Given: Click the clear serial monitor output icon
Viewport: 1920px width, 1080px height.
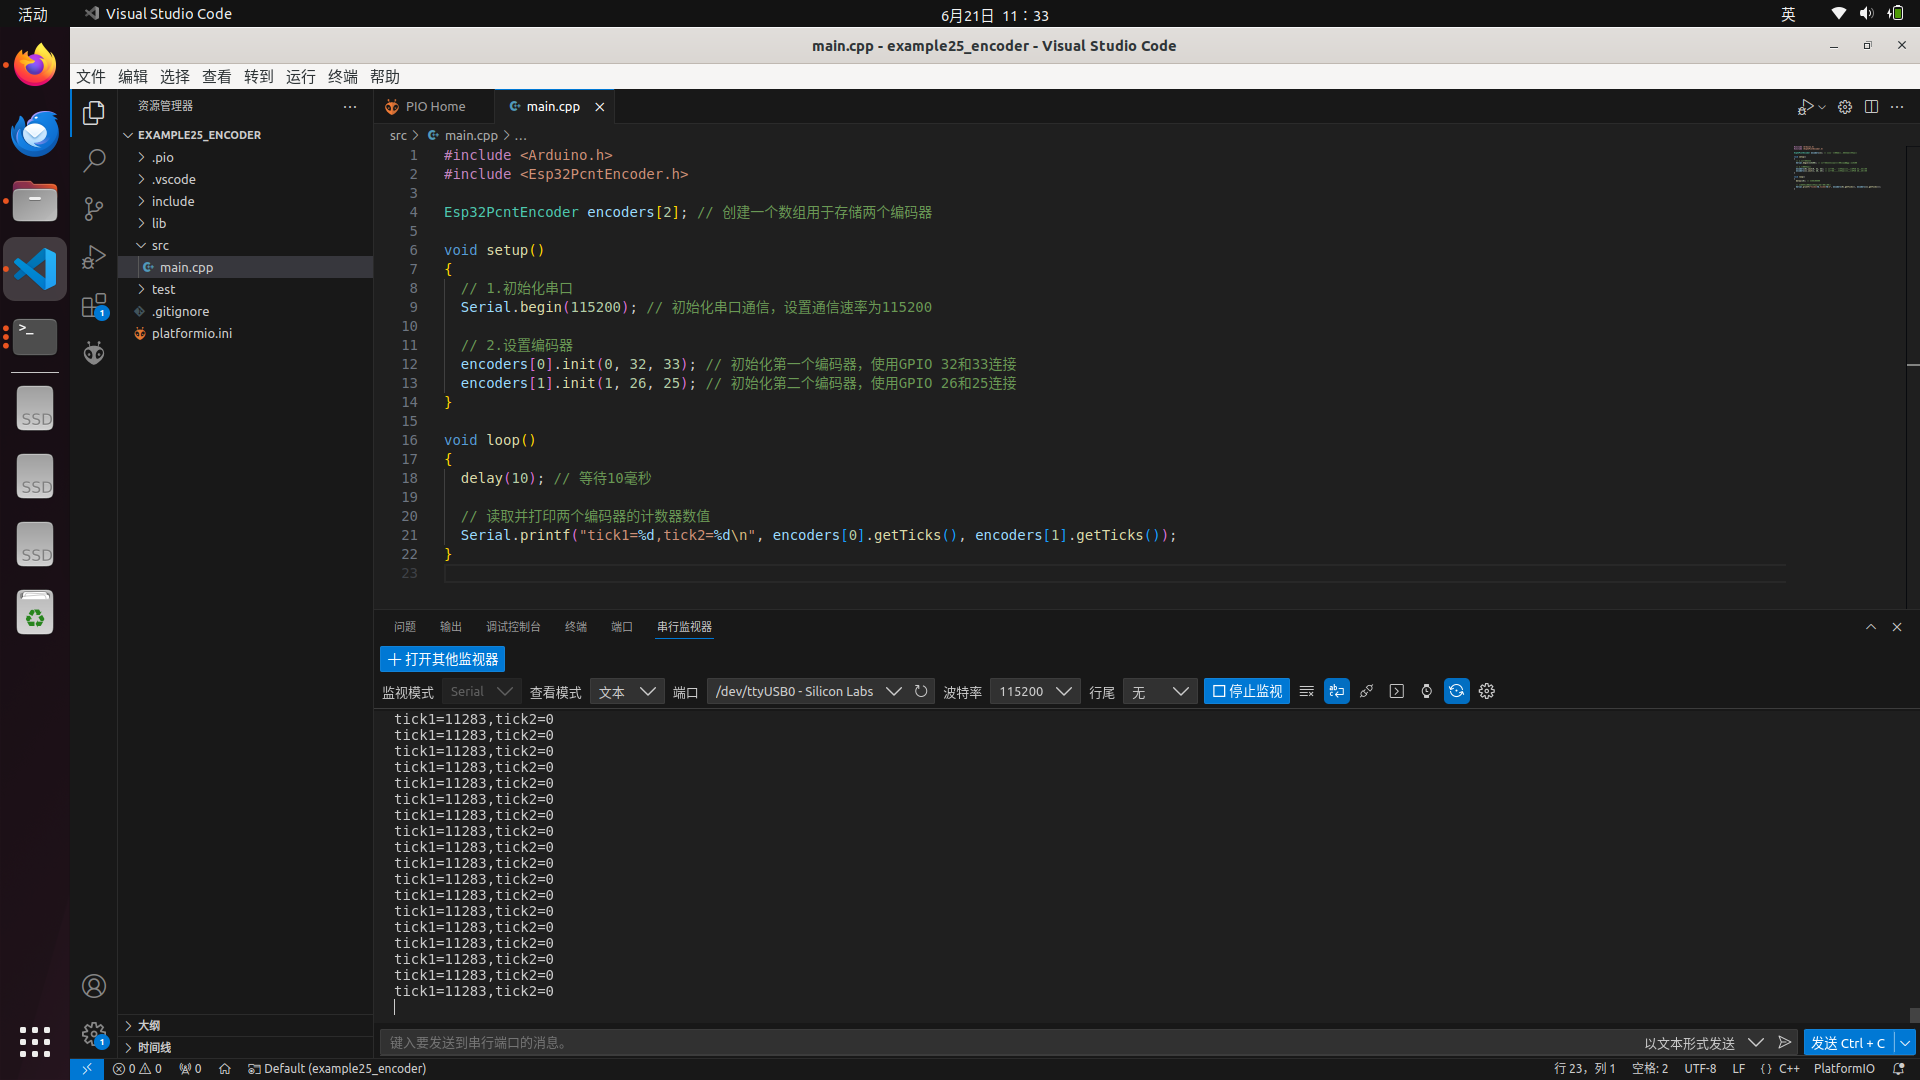Looking at the screenshot, I should 1306,691.
